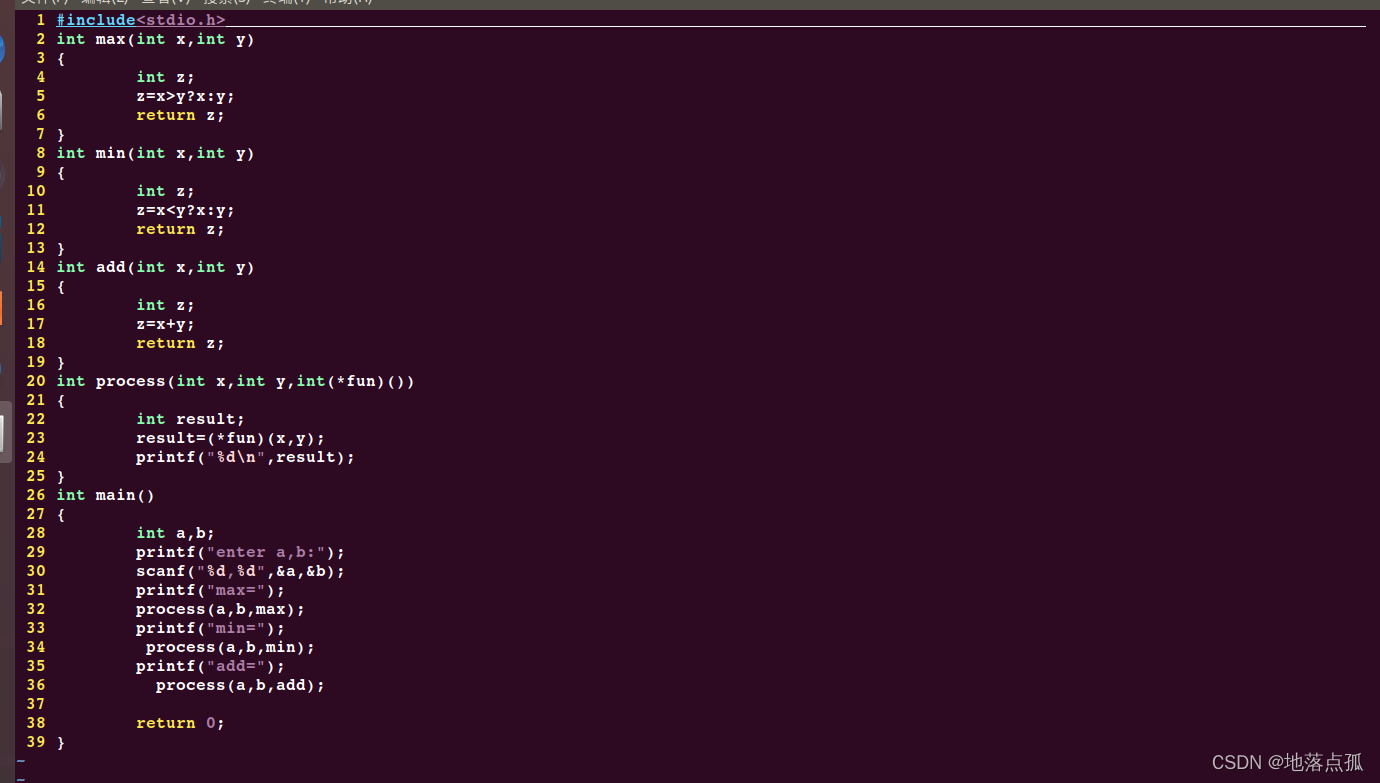Screen dimensions: 1380x783
Task: Click the scanf call on line 30
Action: pos(241,571)
